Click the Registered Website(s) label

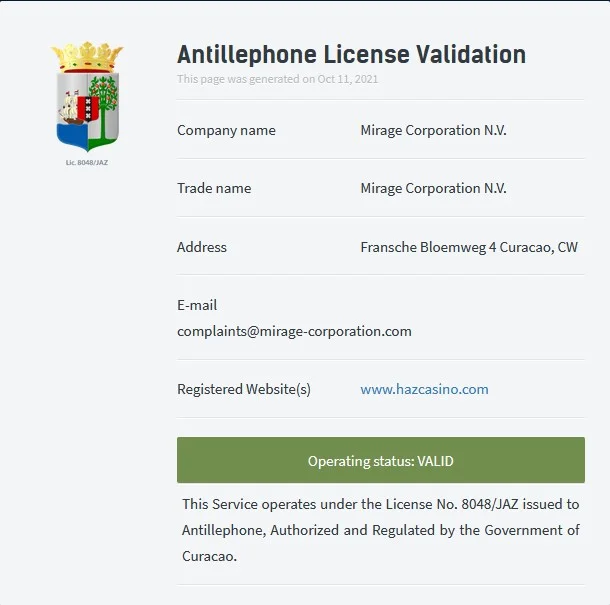pos(244,389)
